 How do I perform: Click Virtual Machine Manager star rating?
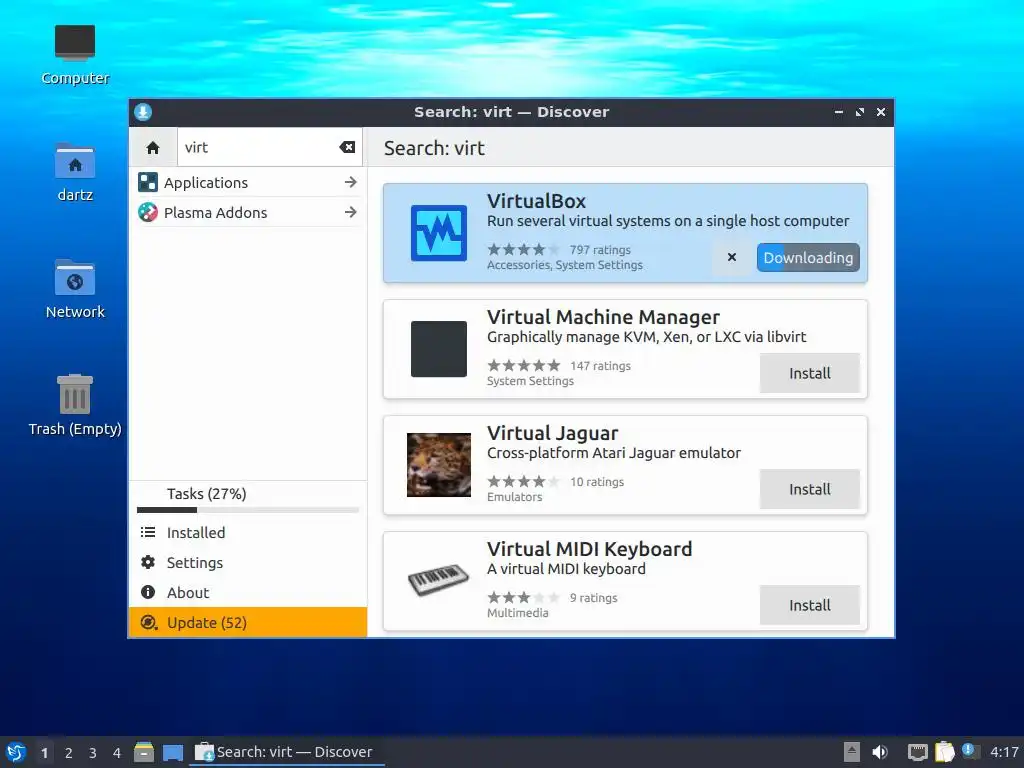click(x=524, y=366)
